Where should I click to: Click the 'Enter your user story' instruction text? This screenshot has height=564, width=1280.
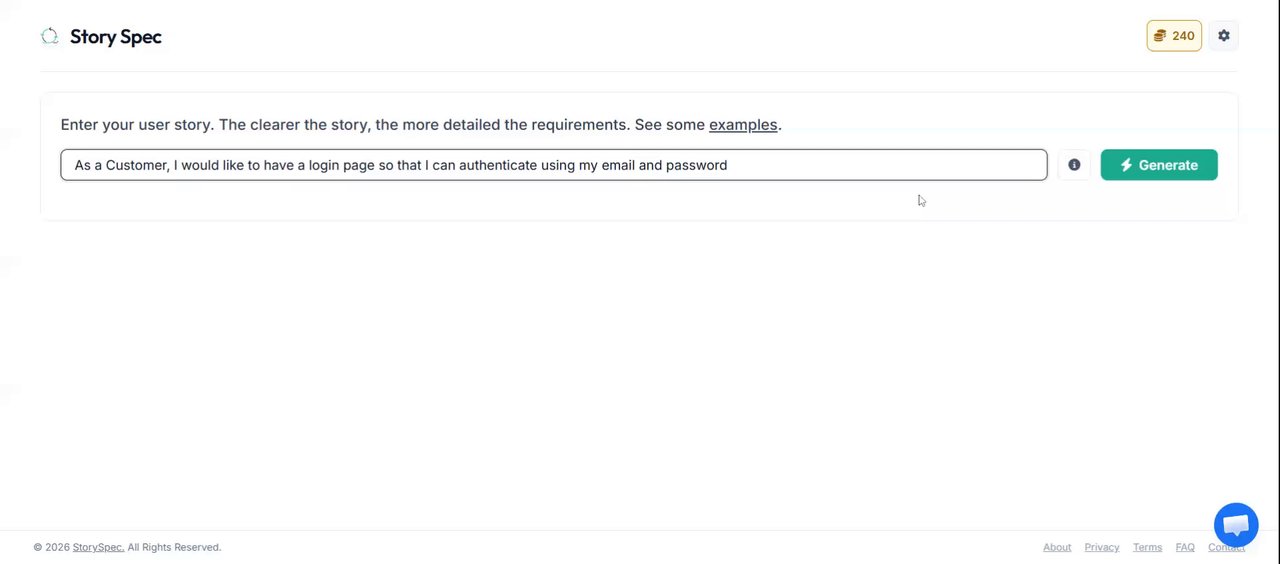pyautogui.click(x=137, y=125)
